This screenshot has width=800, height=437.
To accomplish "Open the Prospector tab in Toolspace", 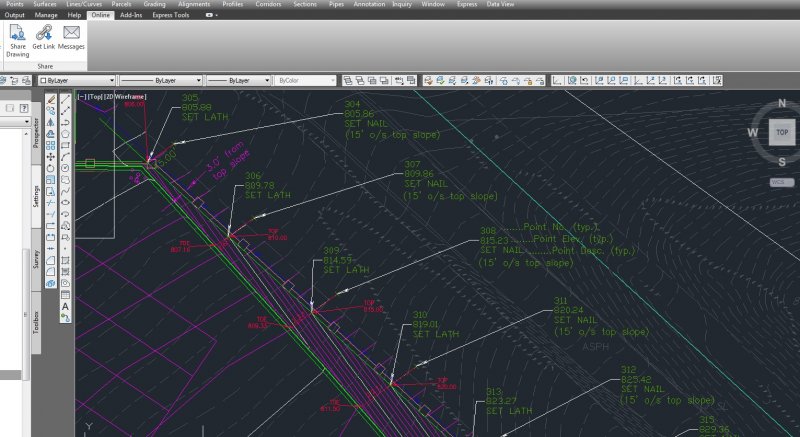I will coord(36,133).
